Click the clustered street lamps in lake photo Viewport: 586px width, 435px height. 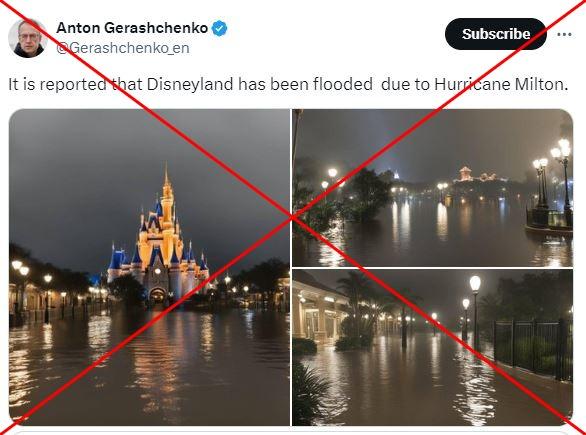(x=554, y=176)
